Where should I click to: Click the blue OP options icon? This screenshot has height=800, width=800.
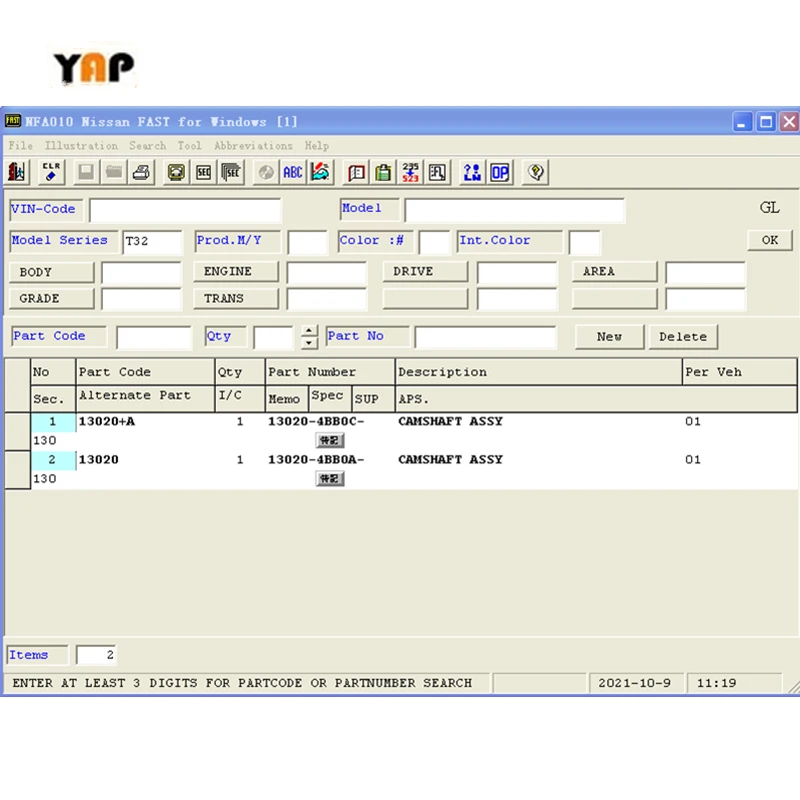(499, 172)
